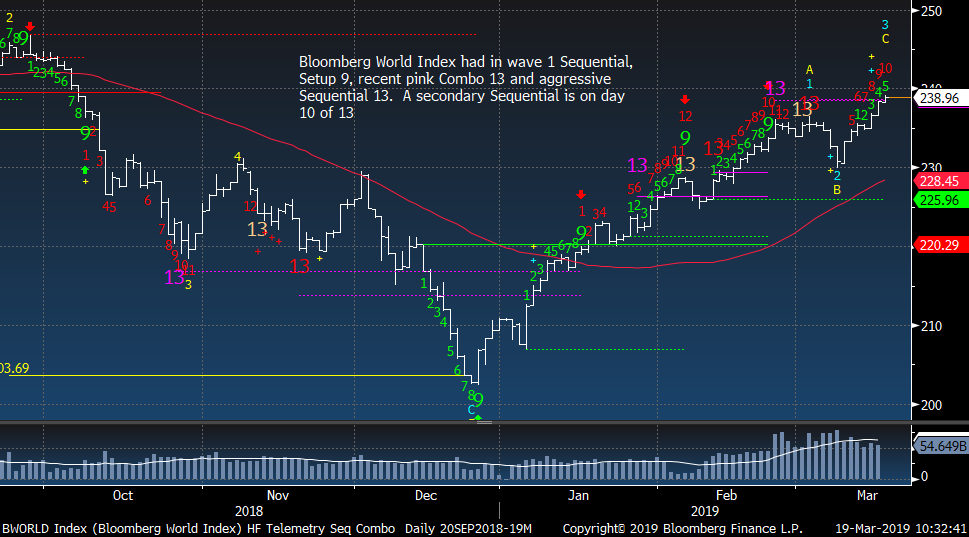The height and width of the screenshot is (537, 969).
Task: Click the cyan C at December's low
Action: tap(471, 410)
